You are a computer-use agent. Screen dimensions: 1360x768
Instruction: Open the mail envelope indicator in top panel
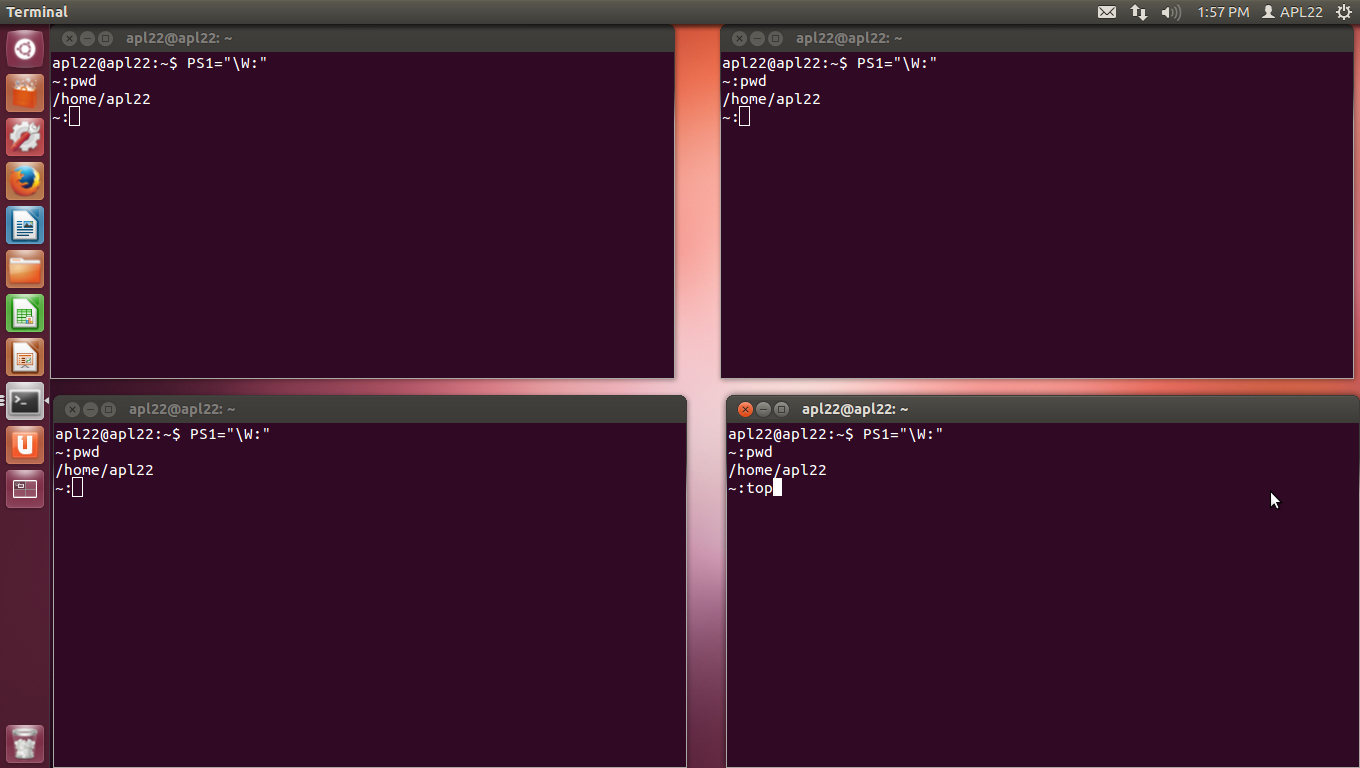1107,12
